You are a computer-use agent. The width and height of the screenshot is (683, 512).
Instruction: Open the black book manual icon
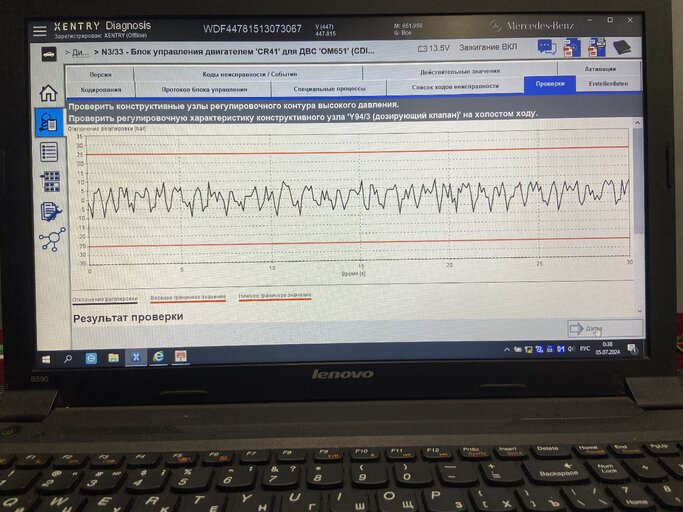(622, 47)
